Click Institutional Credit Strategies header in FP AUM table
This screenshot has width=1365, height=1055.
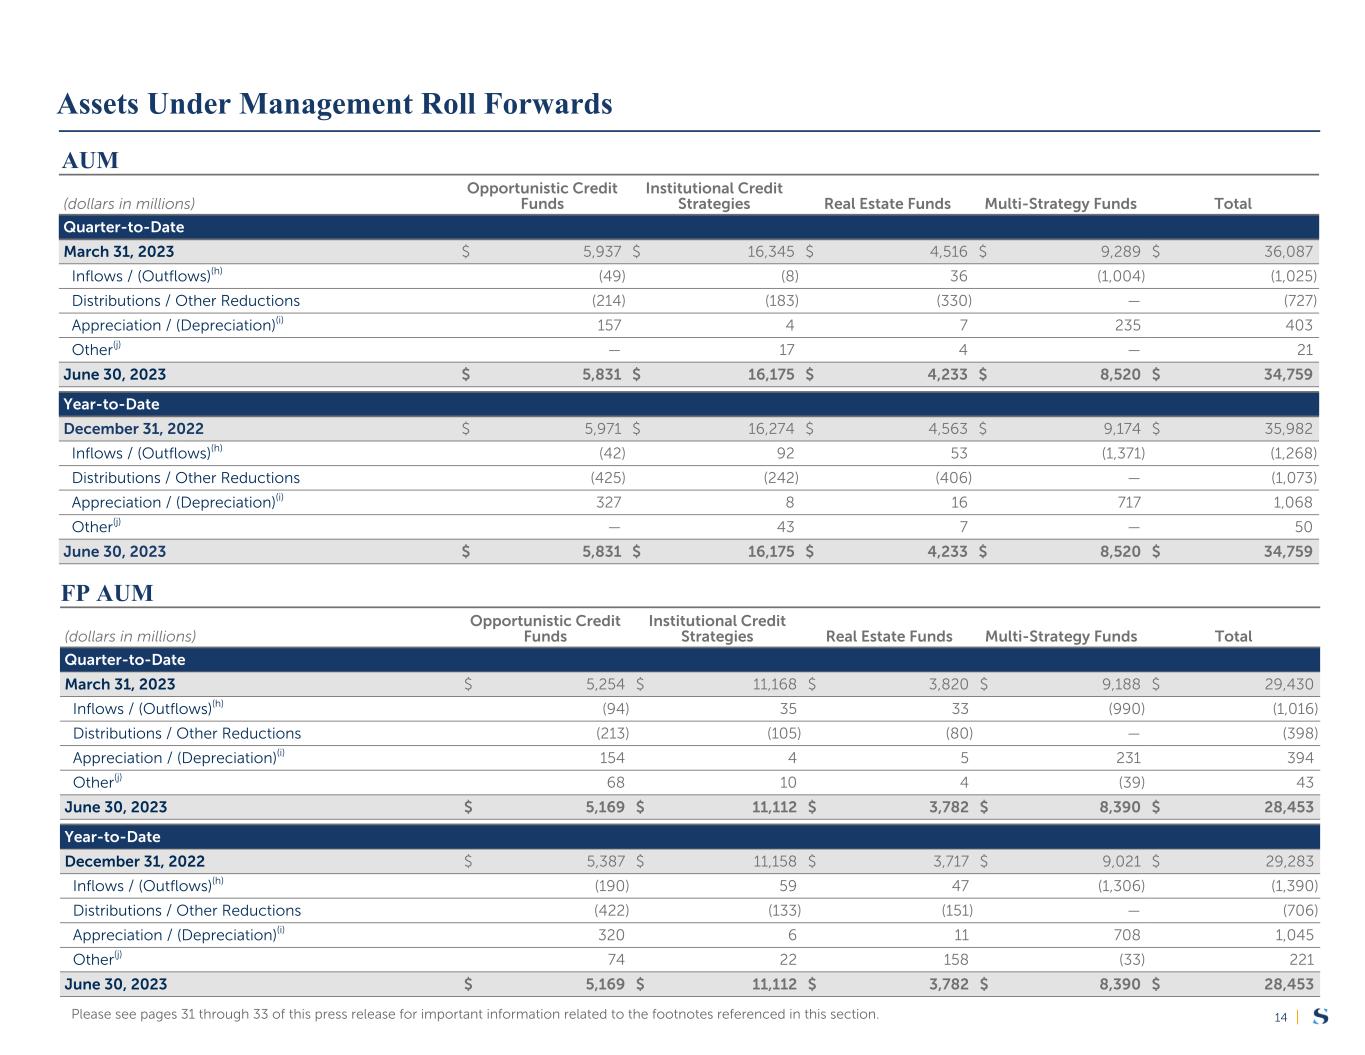pyautogui.click(x=717, y=629)
